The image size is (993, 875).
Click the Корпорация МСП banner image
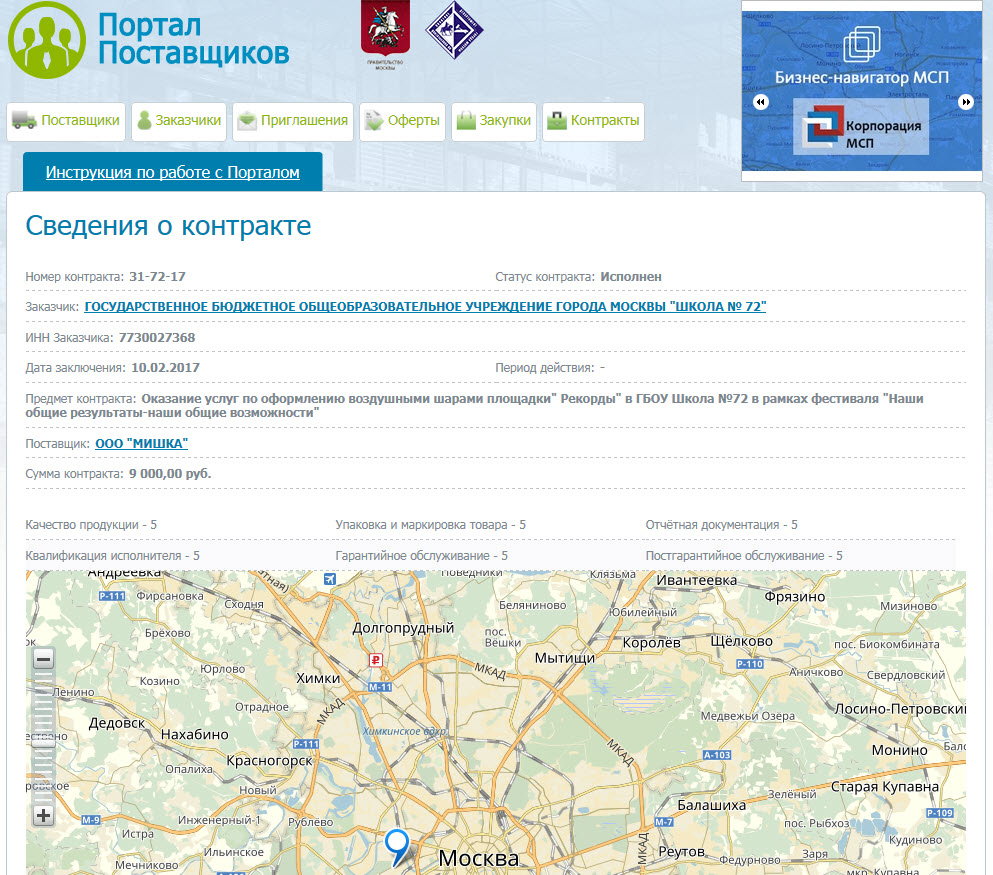pos(860,127)
